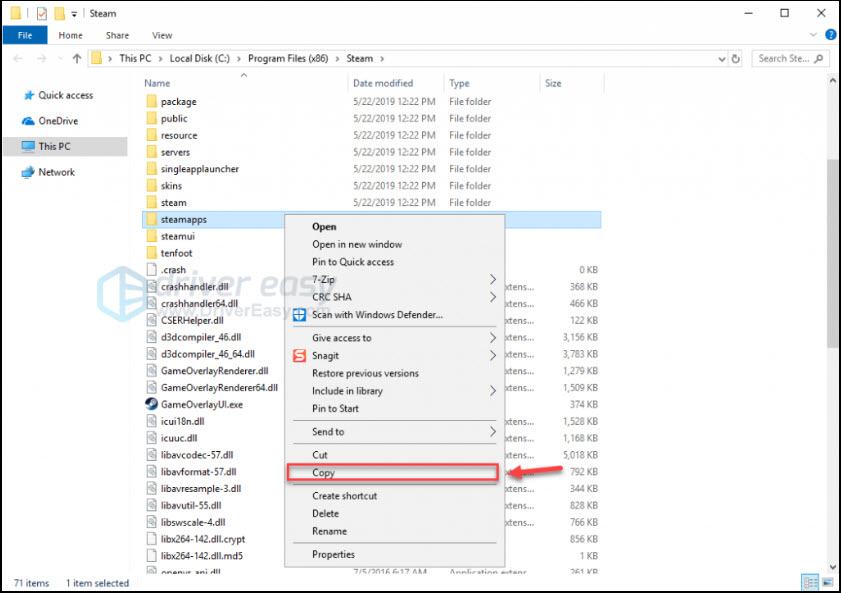
Task: Click the Up directory arrow
Action: pos(77,58)
